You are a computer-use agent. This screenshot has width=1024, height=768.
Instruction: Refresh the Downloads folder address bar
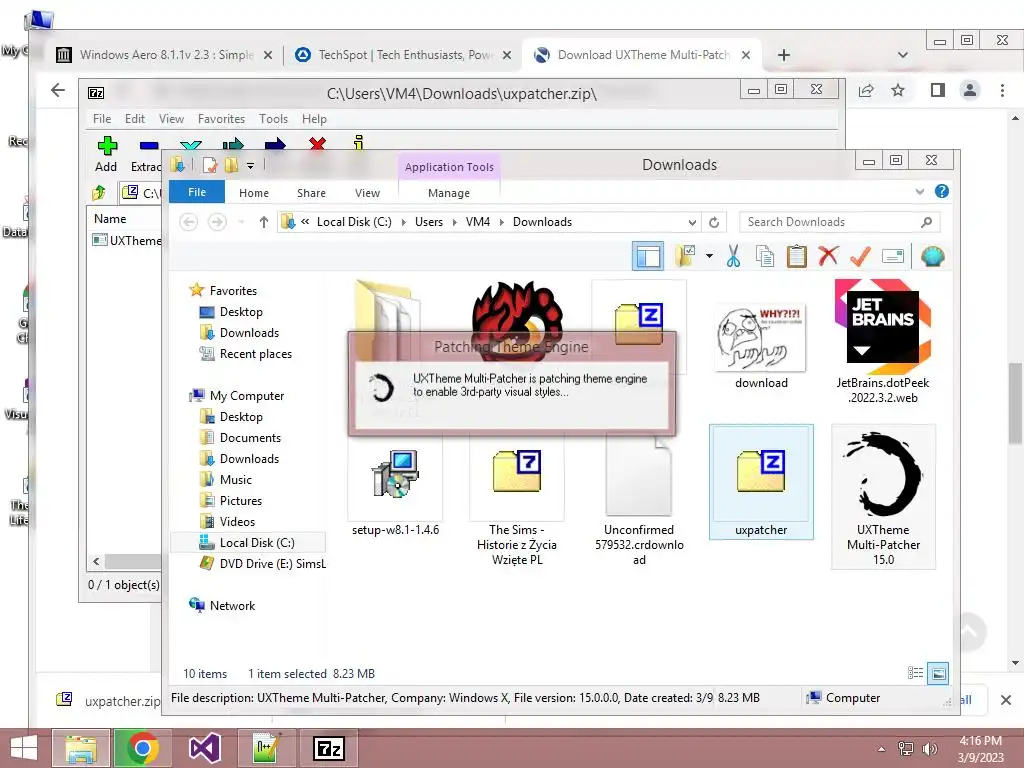(714, 222)
